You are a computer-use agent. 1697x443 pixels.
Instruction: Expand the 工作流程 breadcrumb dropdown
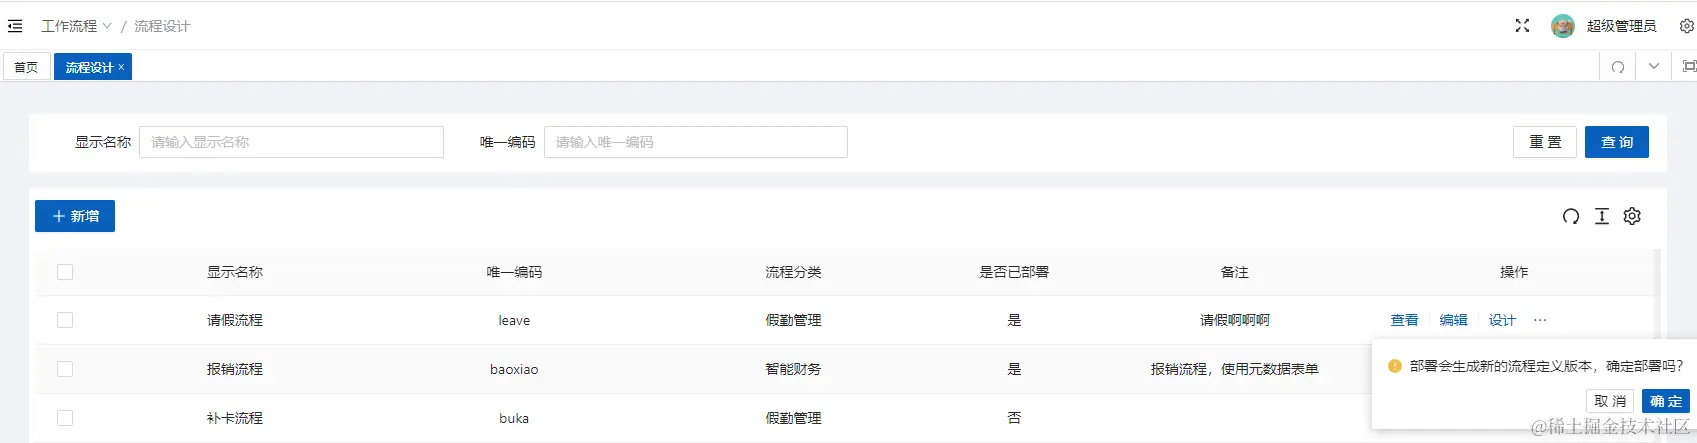coord(76,26)
